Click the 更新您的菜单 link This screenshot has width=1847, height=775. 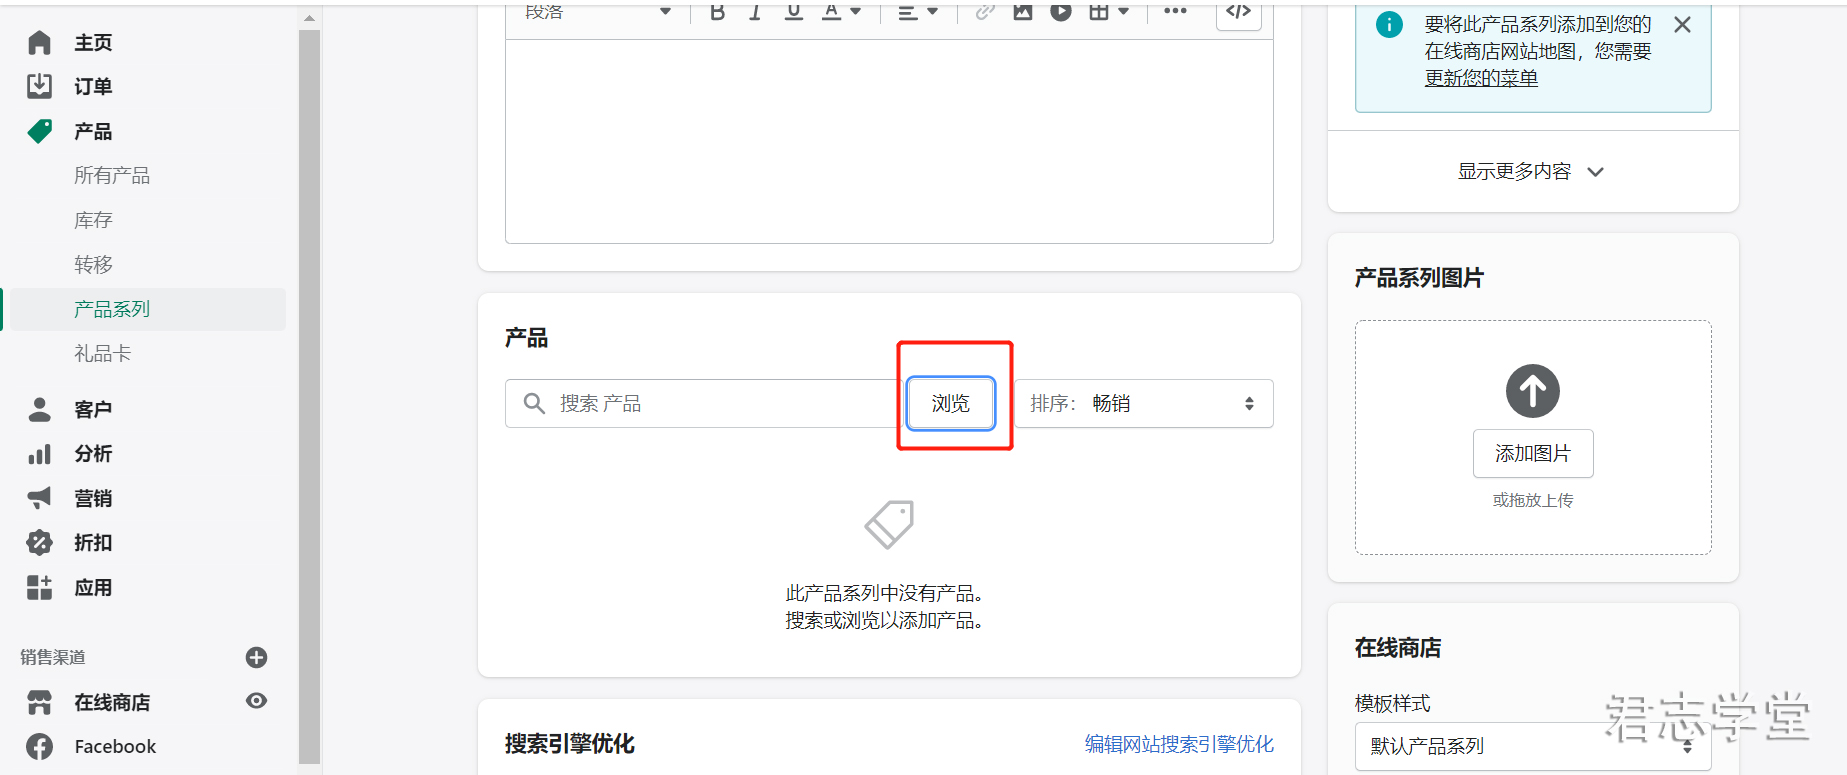(x=1481, y=78)
